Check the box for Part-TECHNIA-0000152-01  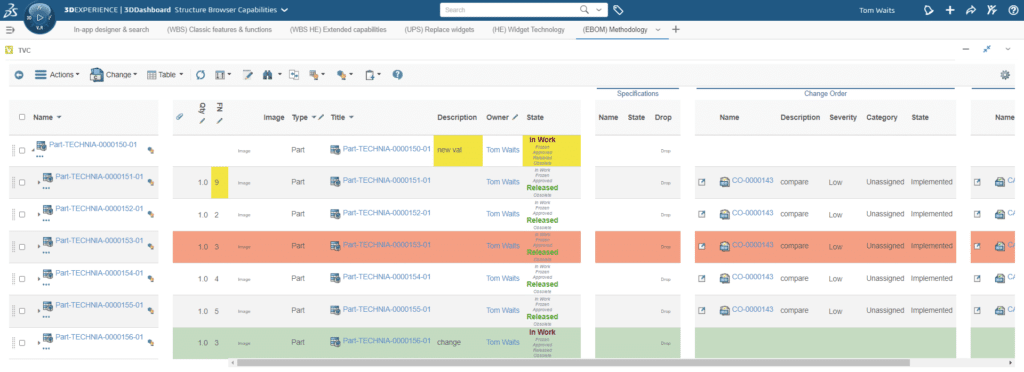point(22,215)
